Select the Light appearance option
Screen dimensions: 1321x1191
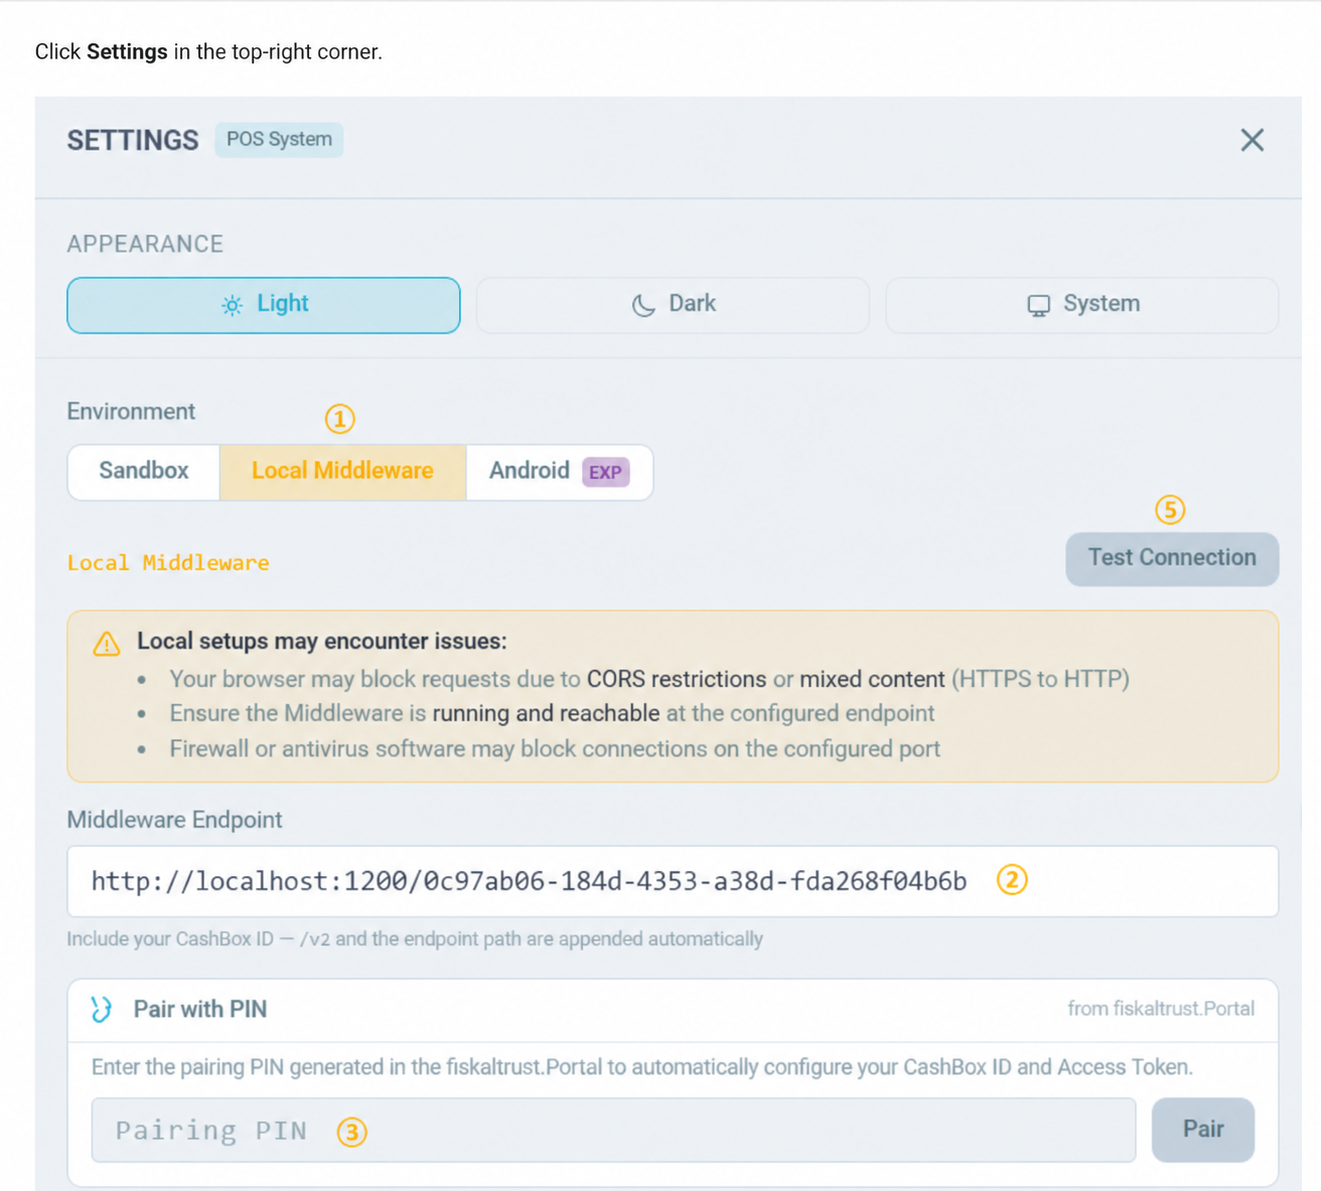(263, 305)
